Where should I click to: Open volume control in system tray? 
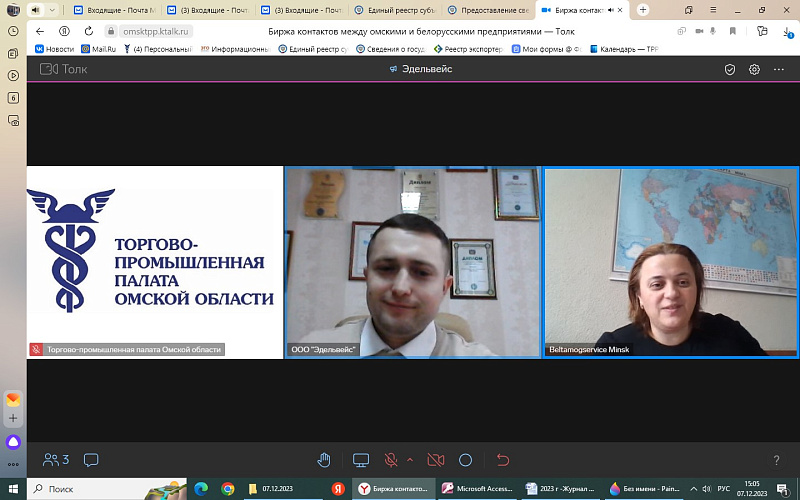pyautogui.click(x=707, y=489)
